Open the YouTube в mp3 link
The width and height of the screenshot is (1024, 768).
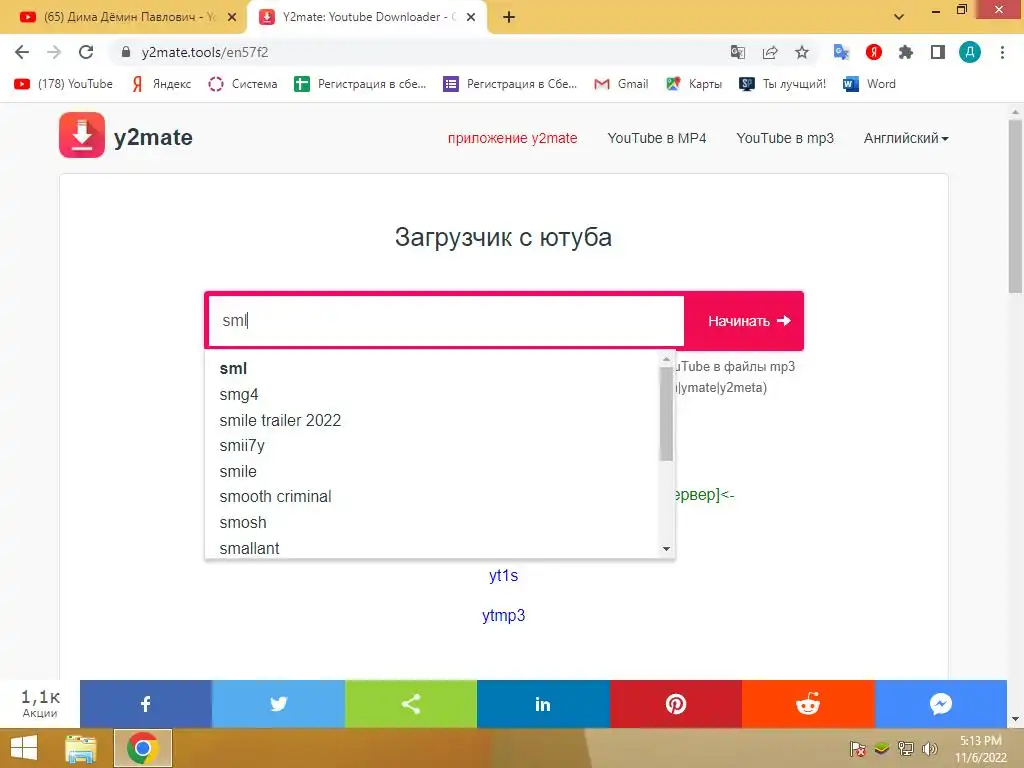click(x=785, y=138)
